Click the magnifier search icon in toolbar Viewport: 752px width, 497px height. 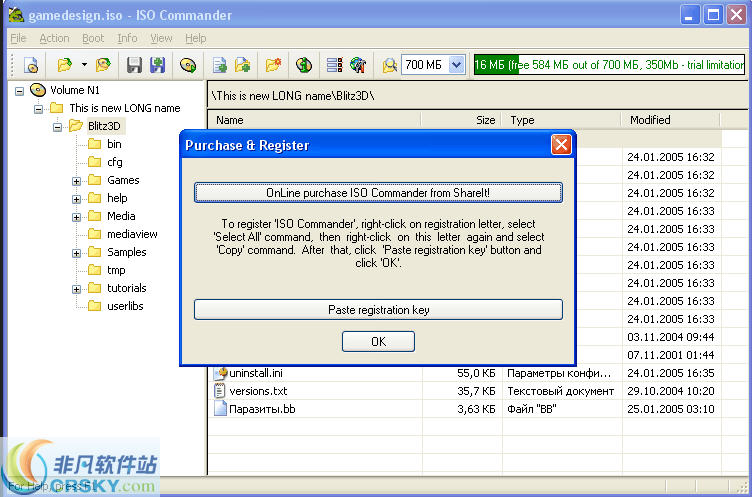[x=389, y=65]
